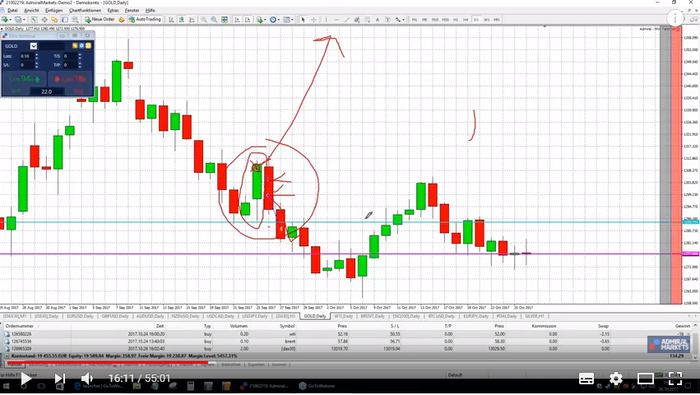
Task: Select the crosshair tool
Action: (x=313, y=20)
